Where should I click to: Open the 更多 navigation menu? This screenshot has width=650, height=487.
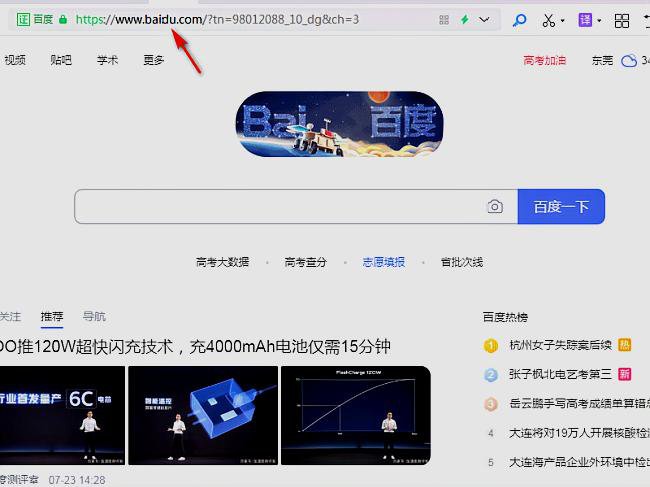(154, 60)
